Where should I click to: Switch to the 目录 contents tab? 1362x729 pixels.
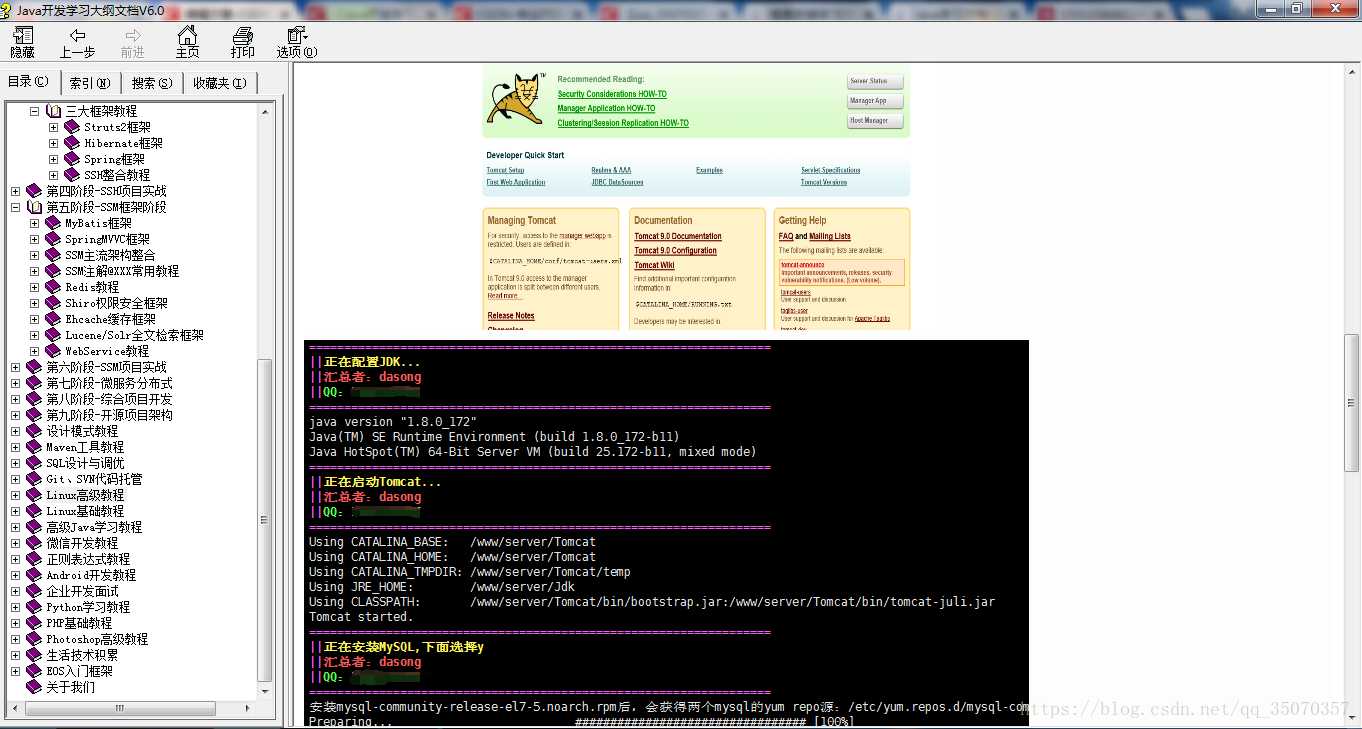pos(29,82)
